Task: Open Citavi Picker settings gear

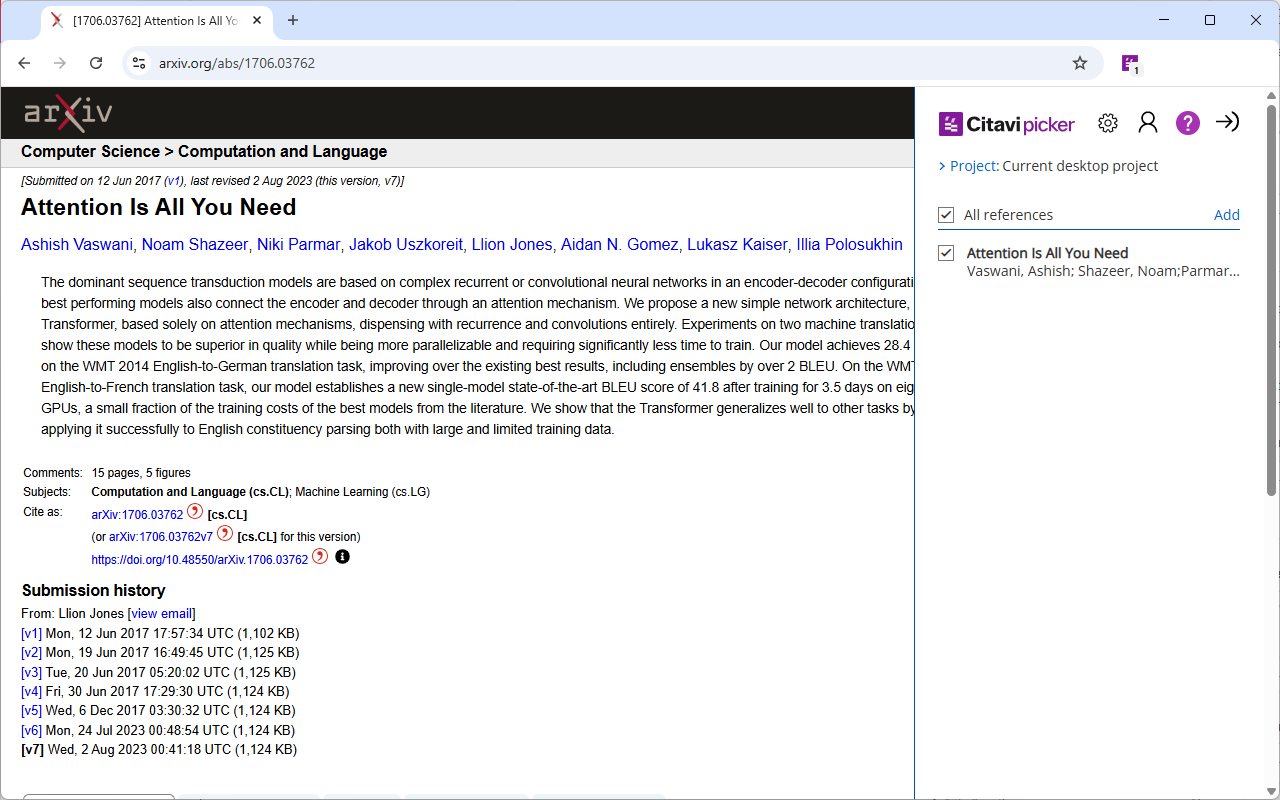Action: coord(1108,123)
